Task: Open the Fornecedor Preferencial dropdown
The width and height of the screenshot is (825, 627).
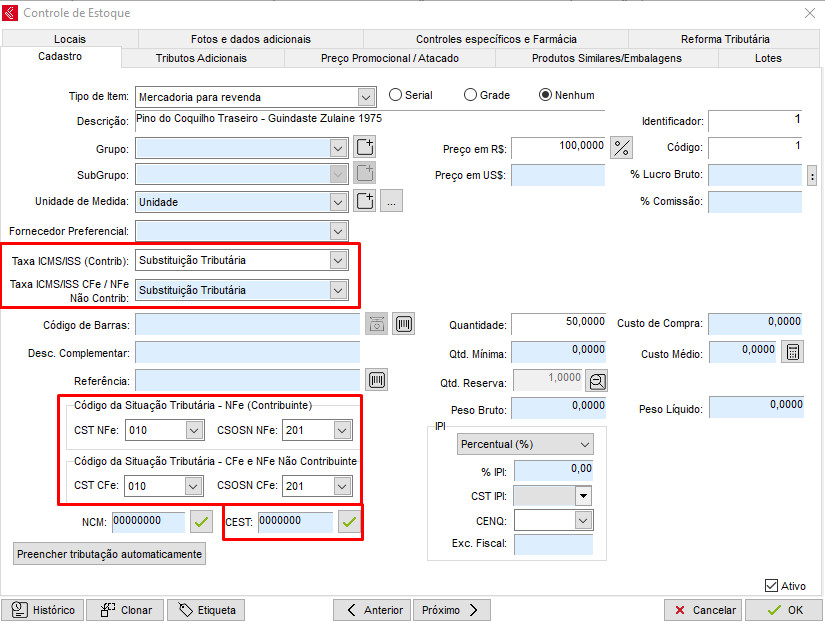Action: [338, 231]
